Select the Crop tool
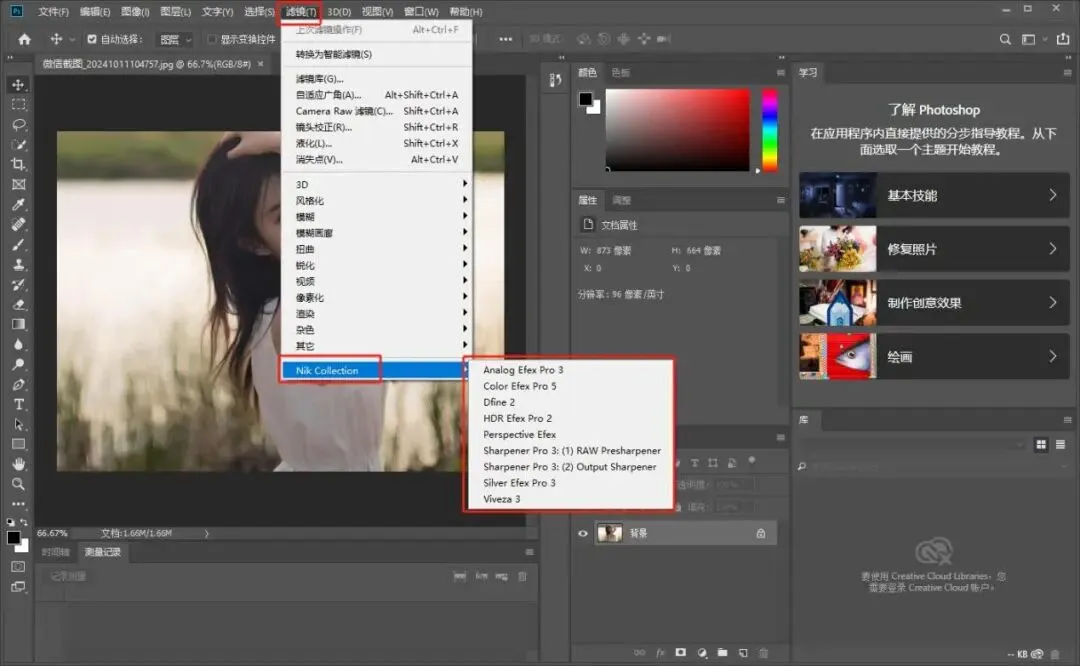1080x666 pixels. [18, 165]
